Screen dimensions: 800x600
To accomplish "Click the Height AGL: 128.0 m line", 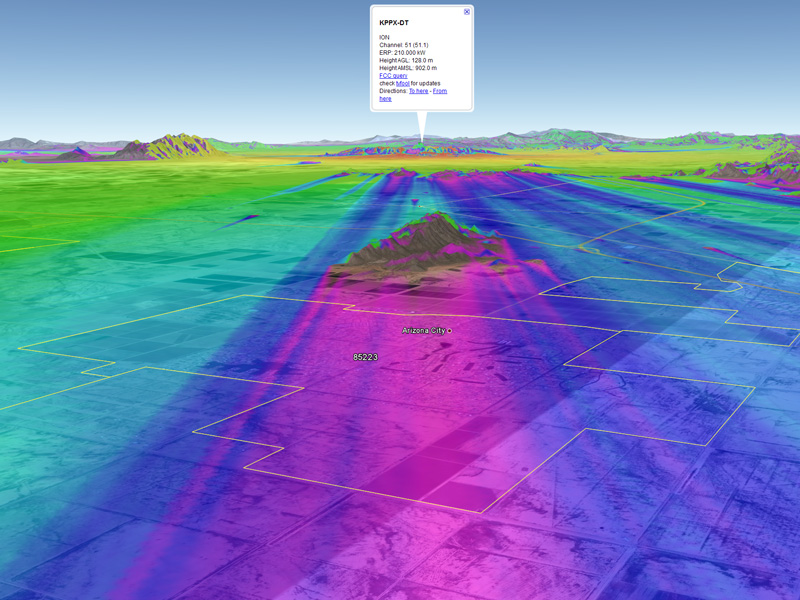I will pyautogui.click(x=405, y=60).
